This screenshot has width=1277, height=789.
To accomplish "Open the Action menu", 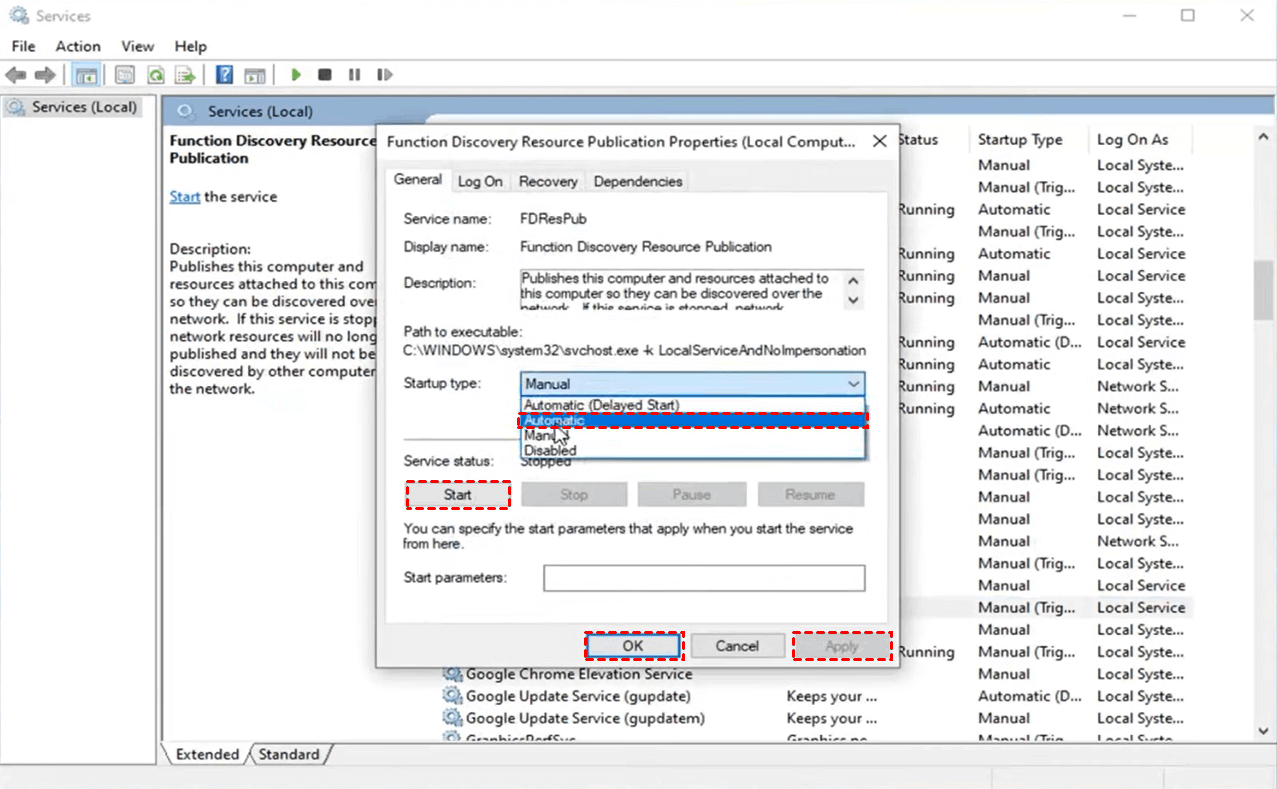I will tap(78, 46).
